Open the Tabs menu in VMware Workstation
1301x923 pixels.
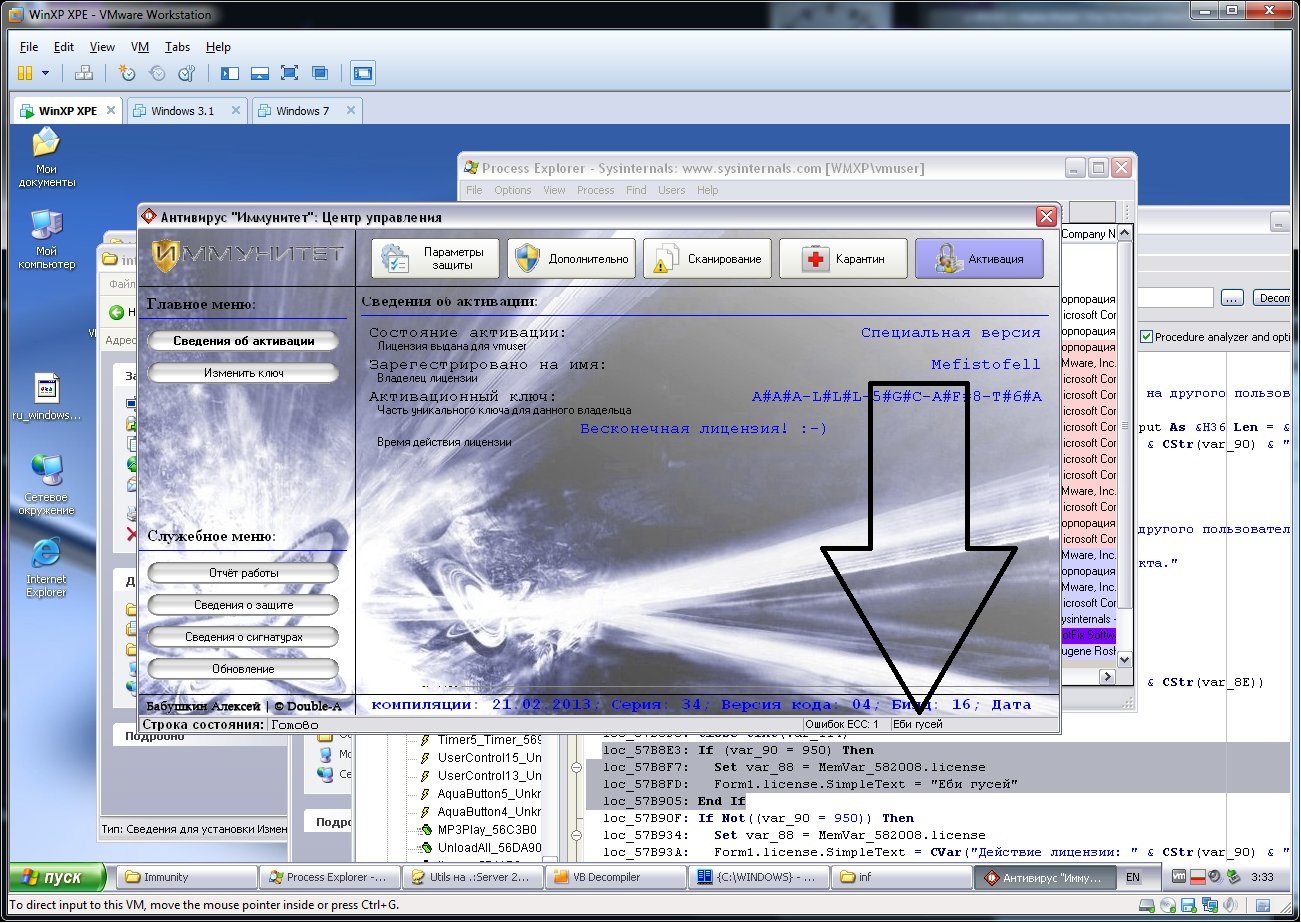point(177,47)
